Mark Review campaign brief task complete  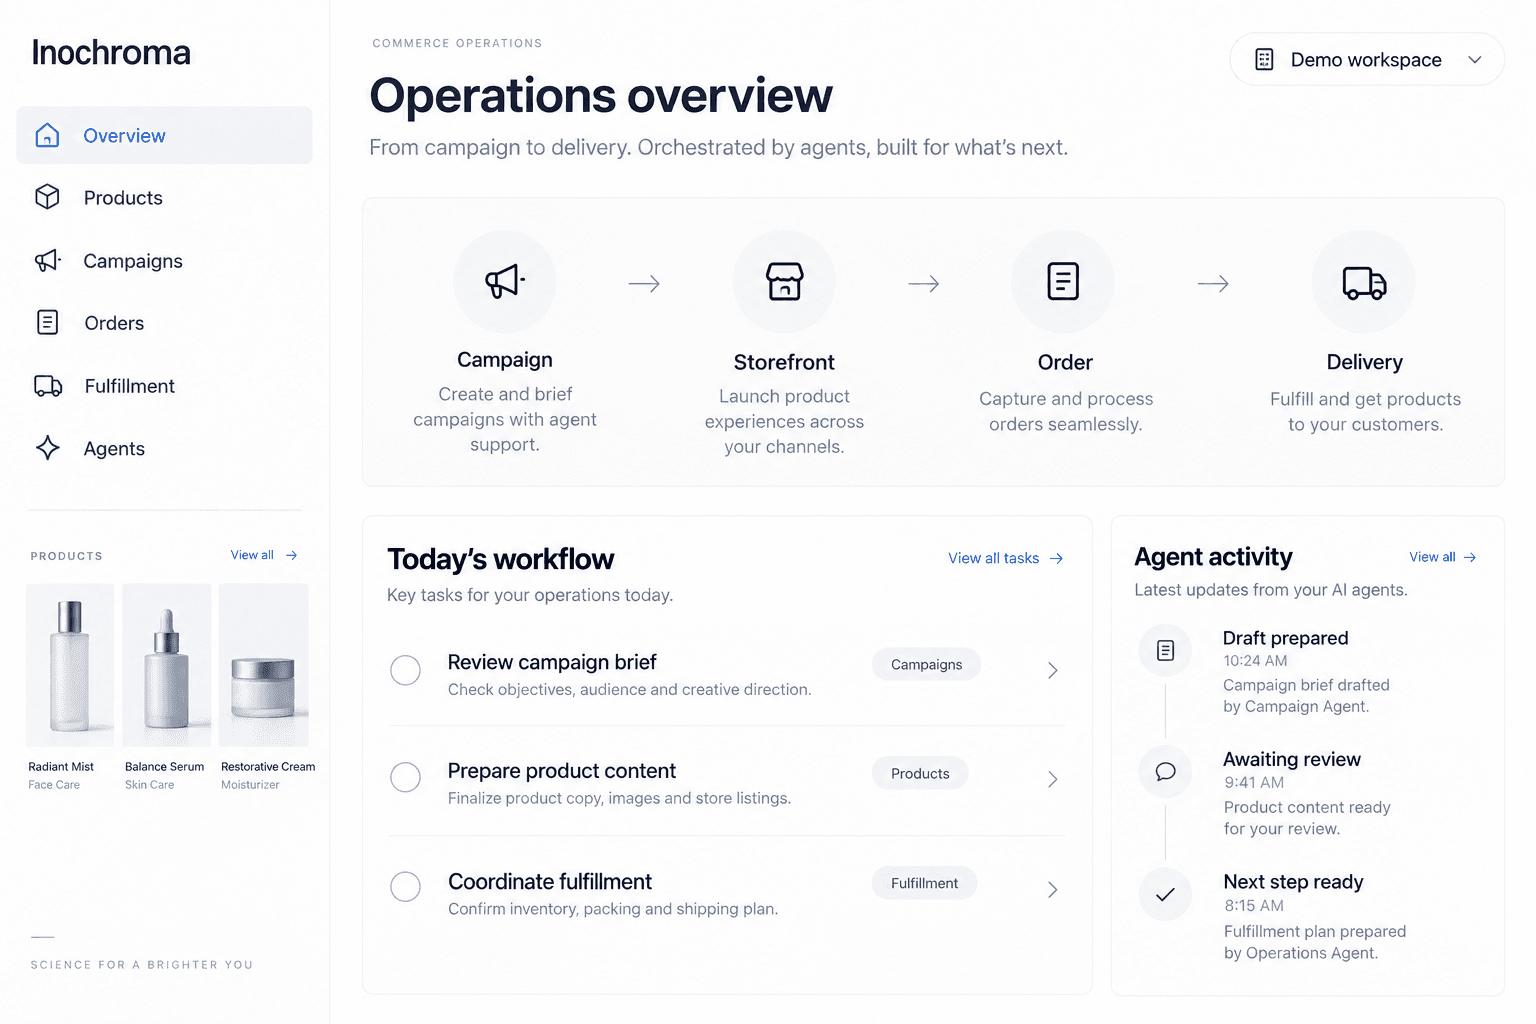[x=405, y=670]
